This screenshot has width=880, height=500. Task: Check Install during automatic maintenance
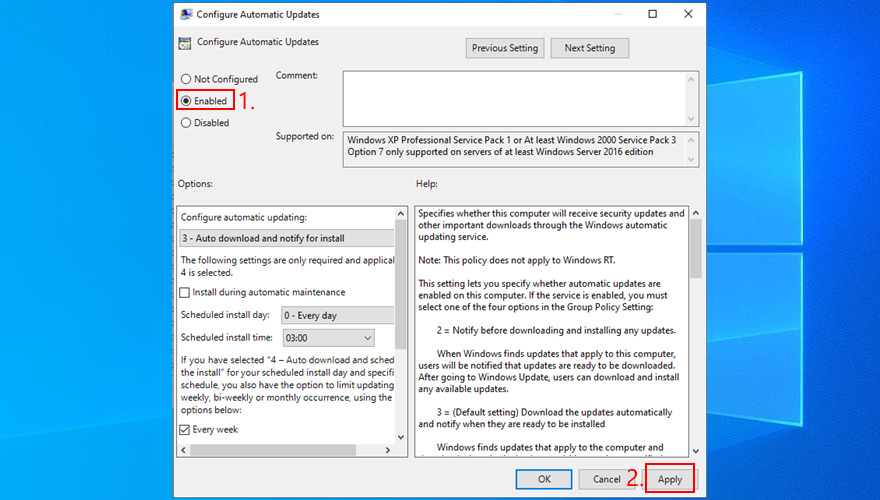pos(185,292)
